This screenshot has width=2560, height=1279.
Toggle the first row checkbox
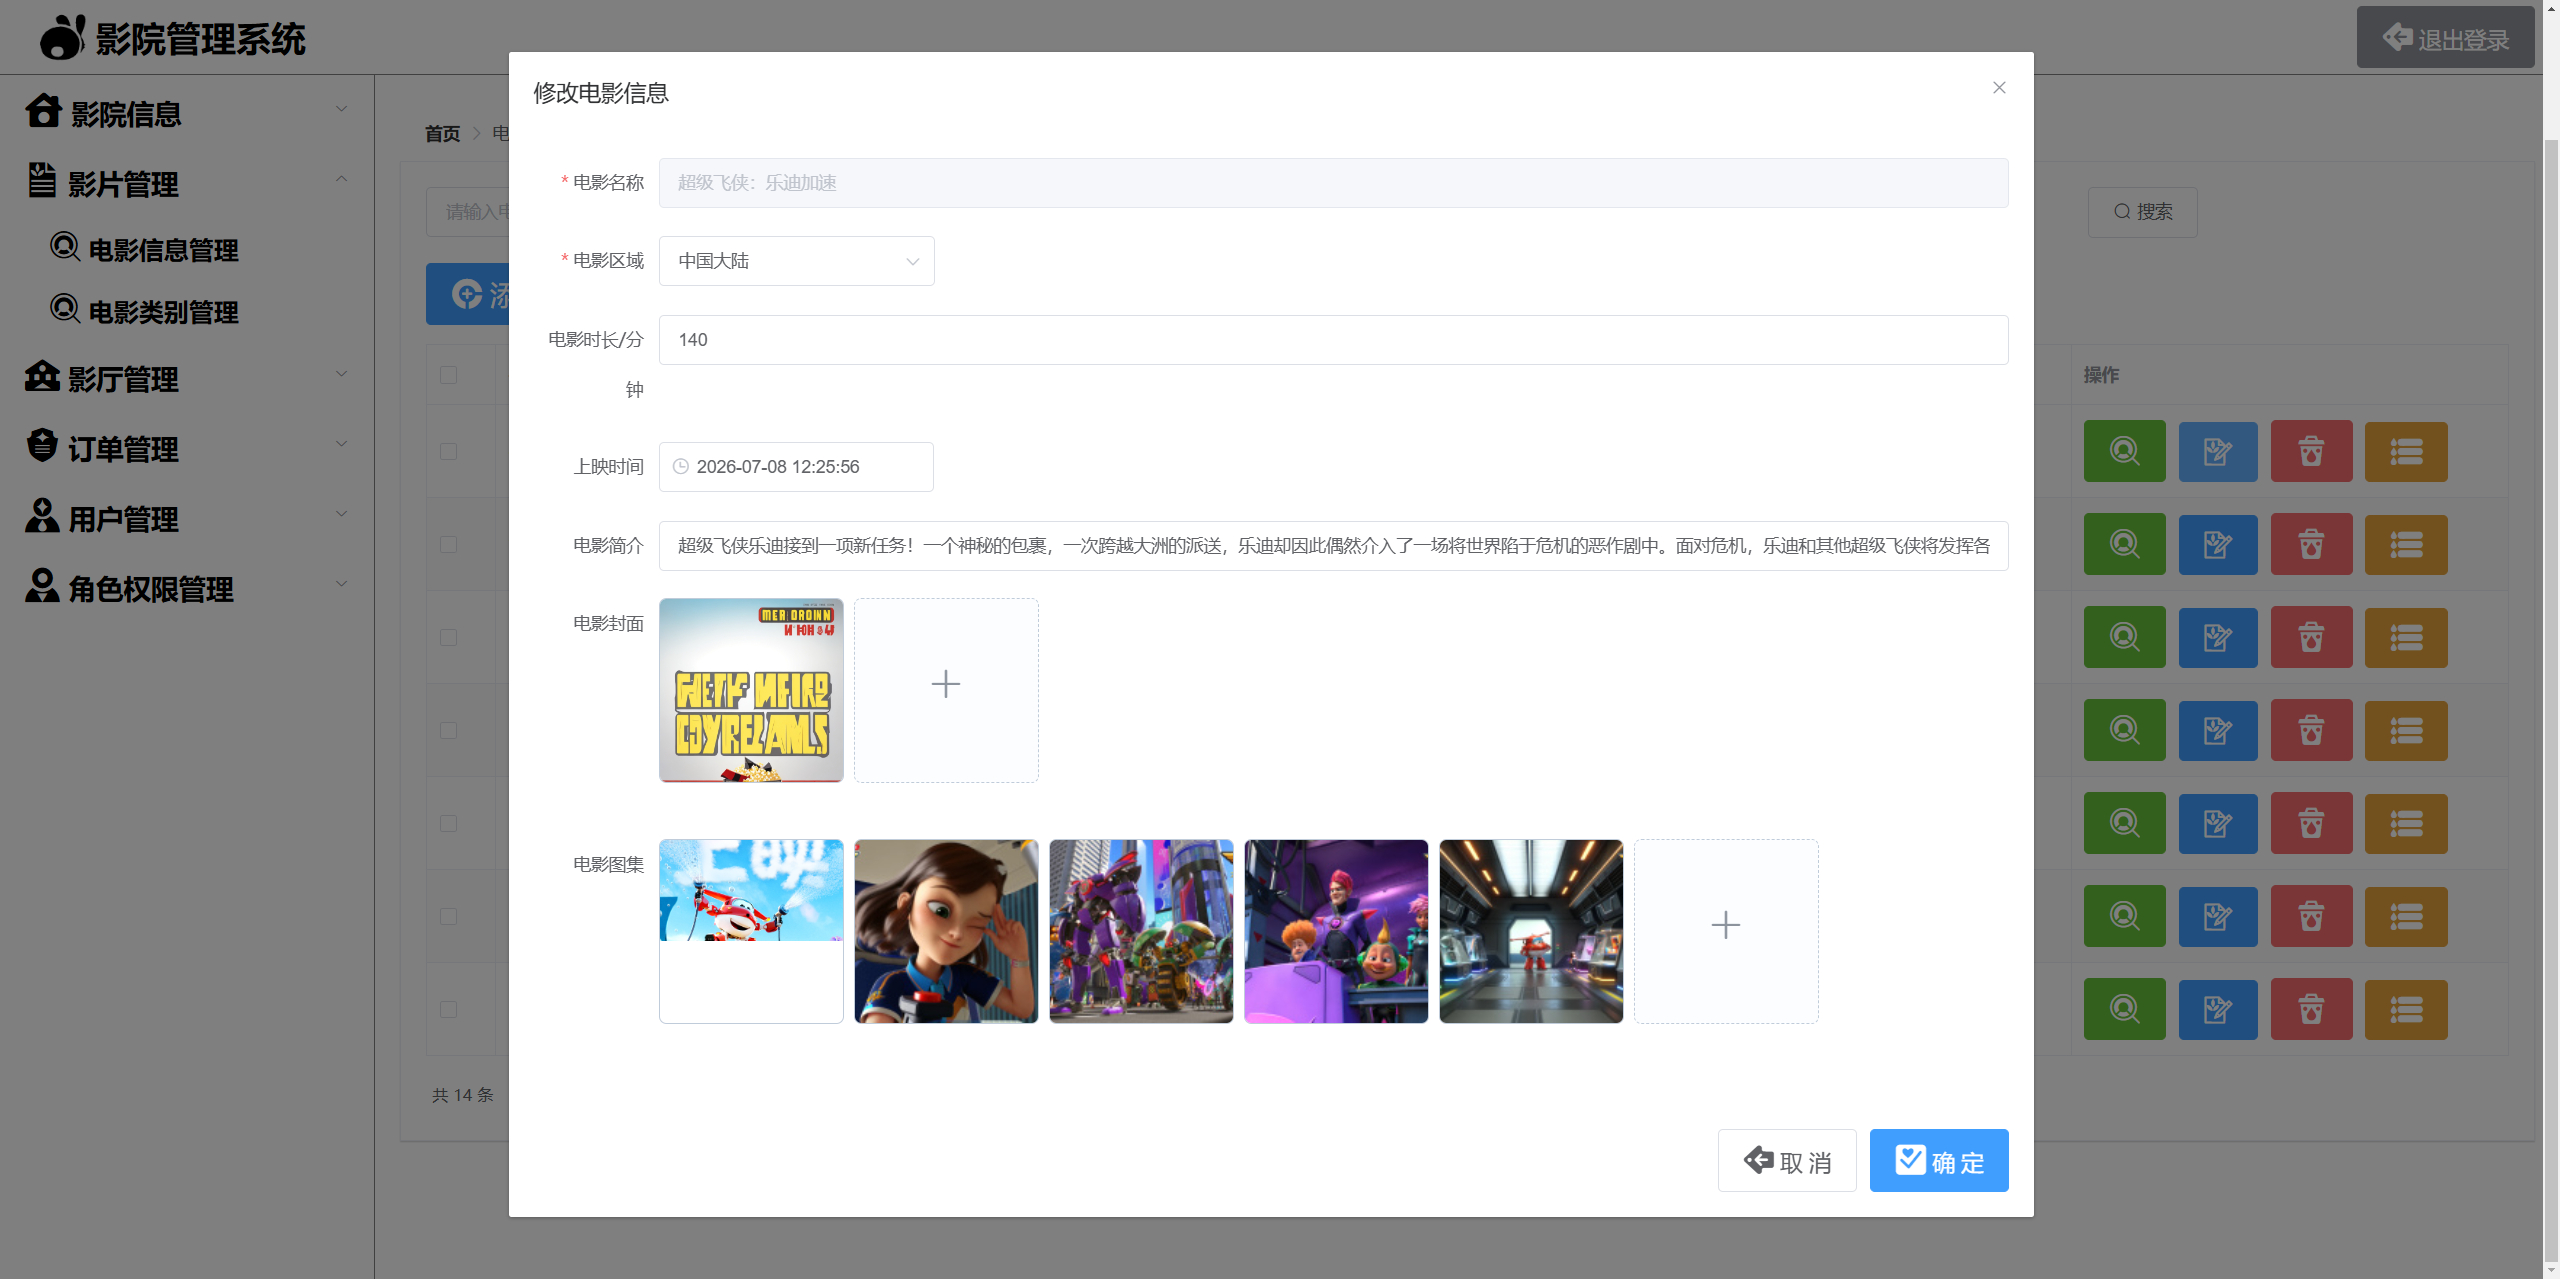click(x=449, y=451)
